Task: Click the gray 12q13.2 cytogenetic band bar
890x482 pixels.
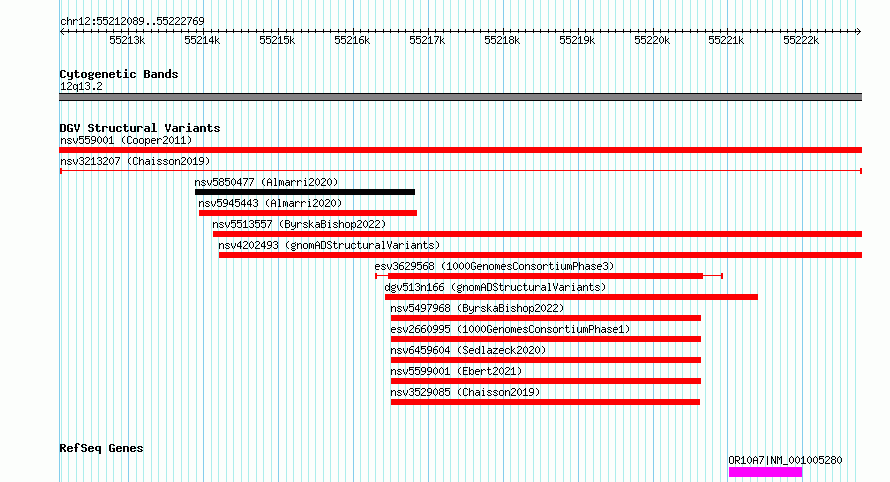Action: pyautogui.click(x=460, y=97)
